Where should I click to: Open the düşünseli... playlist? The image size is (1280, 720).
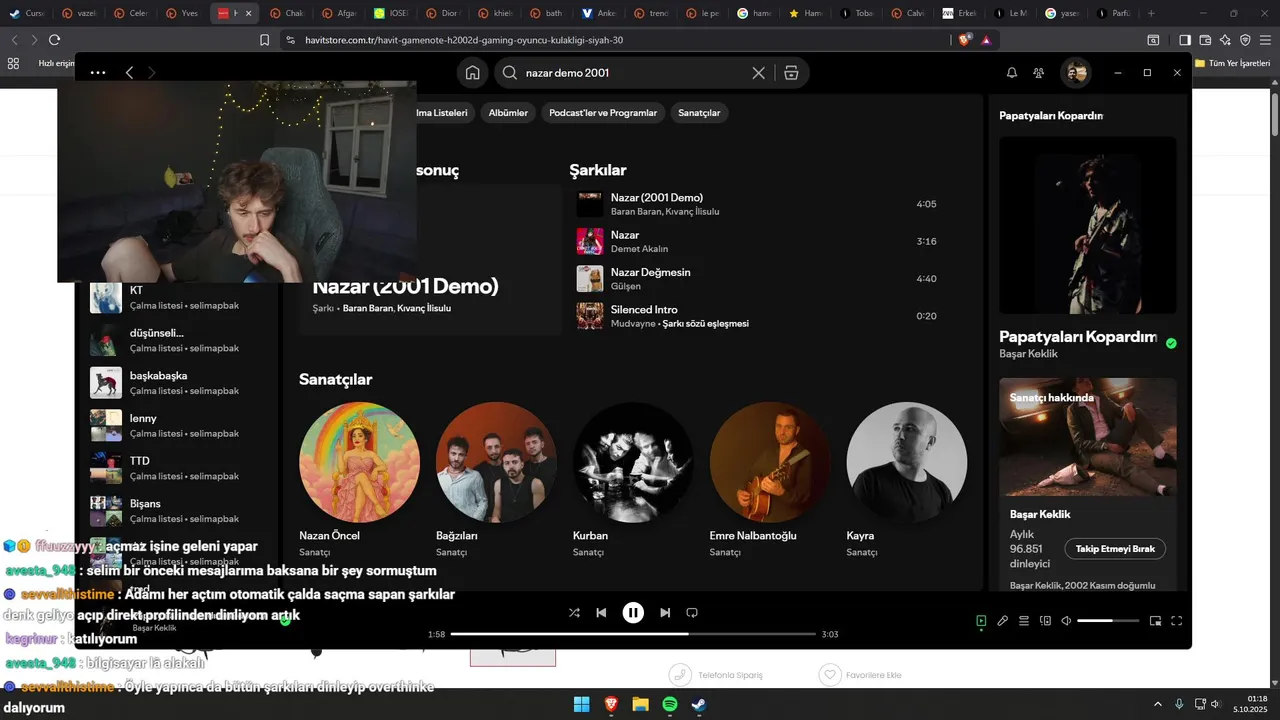pos(178,340)
